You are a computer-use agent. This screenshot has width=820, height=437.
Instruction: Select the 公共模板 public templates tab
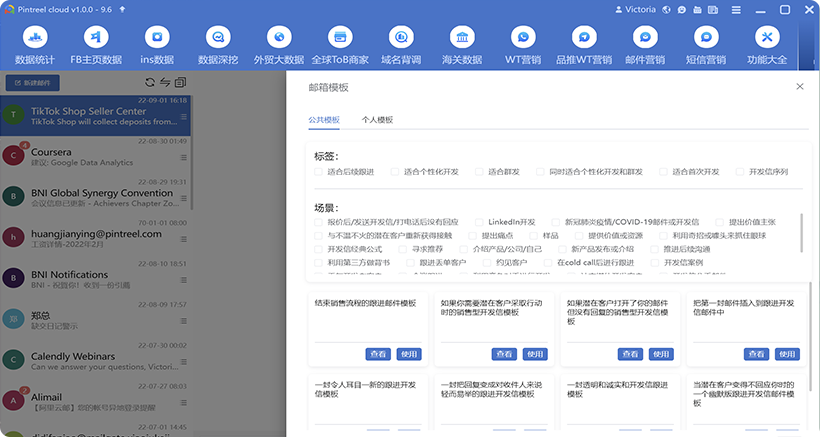pos(324,120)
